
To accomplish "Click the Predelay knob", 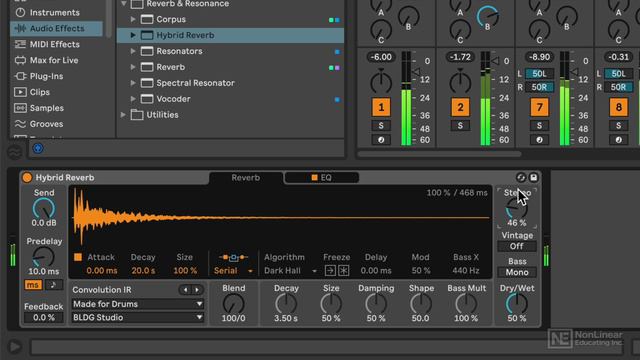I will tap(43, 257).
